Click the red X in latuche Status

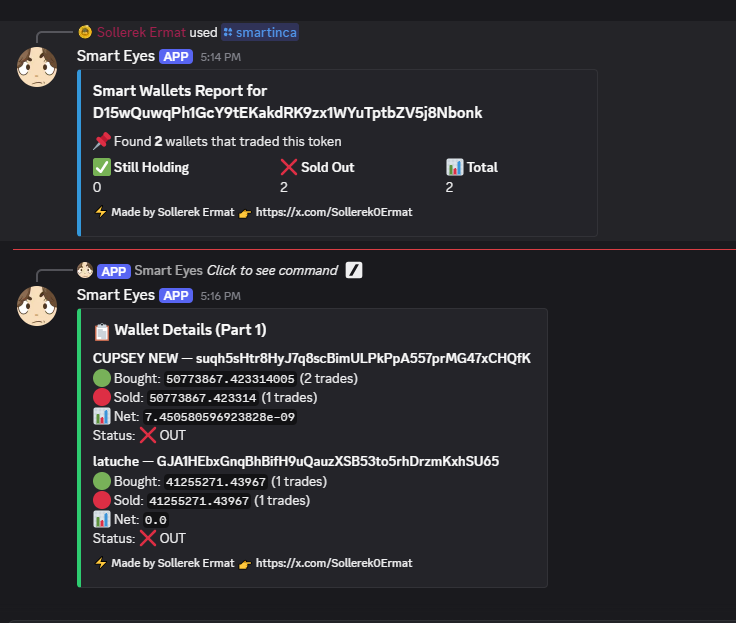tap(148, 538)
